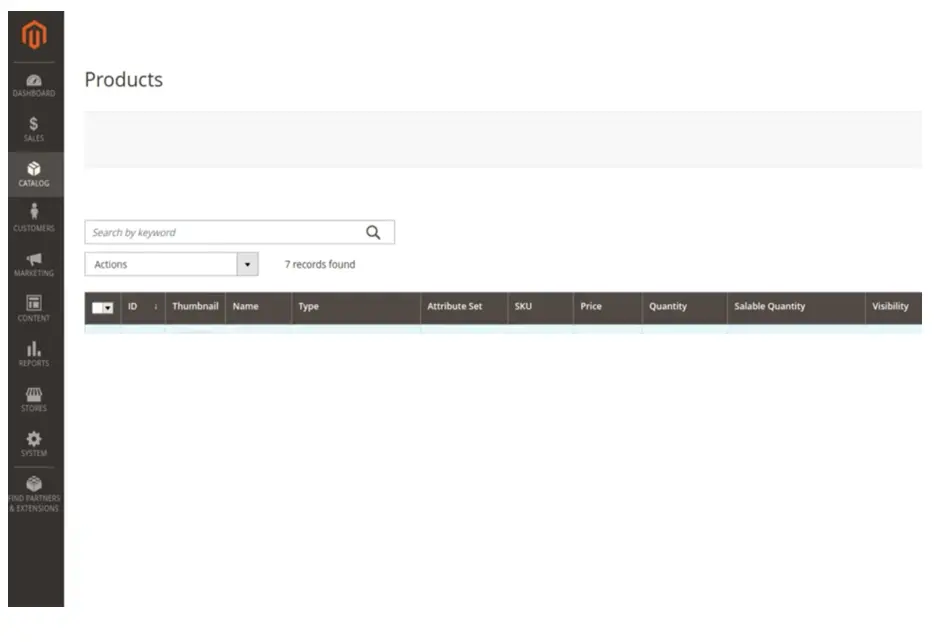Sort by the Type column
Screen dimensions: 952x642
pos(356,307)
